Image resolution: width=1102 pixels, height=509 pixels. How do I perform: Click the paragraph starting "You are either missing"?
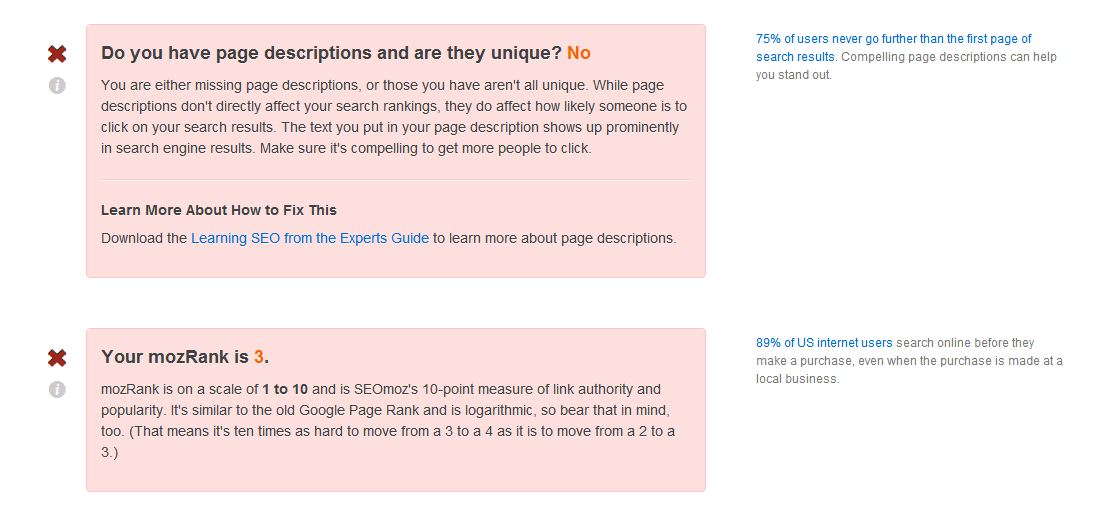[x=394, y=117]
